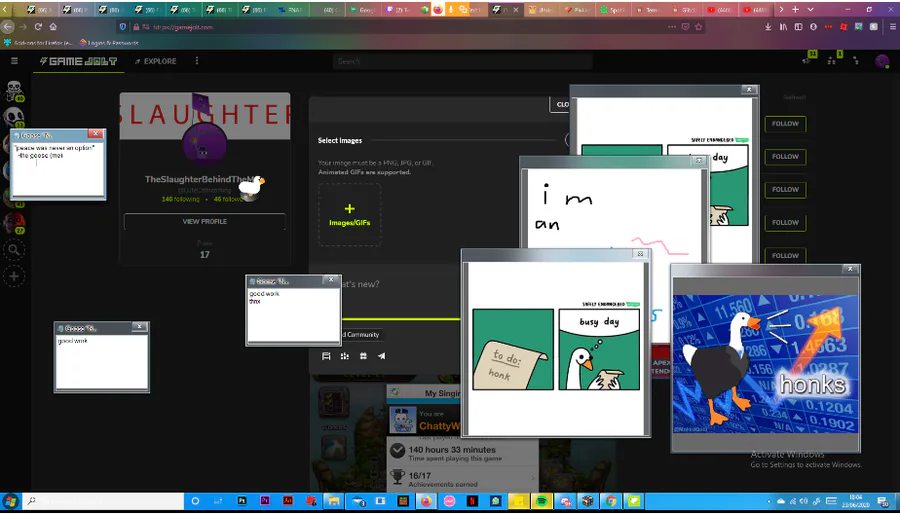Click the profile avatar of TheSlaughterBehindTheMask
The height and width of the screenshot is (514, 900).
click(204, 144)
